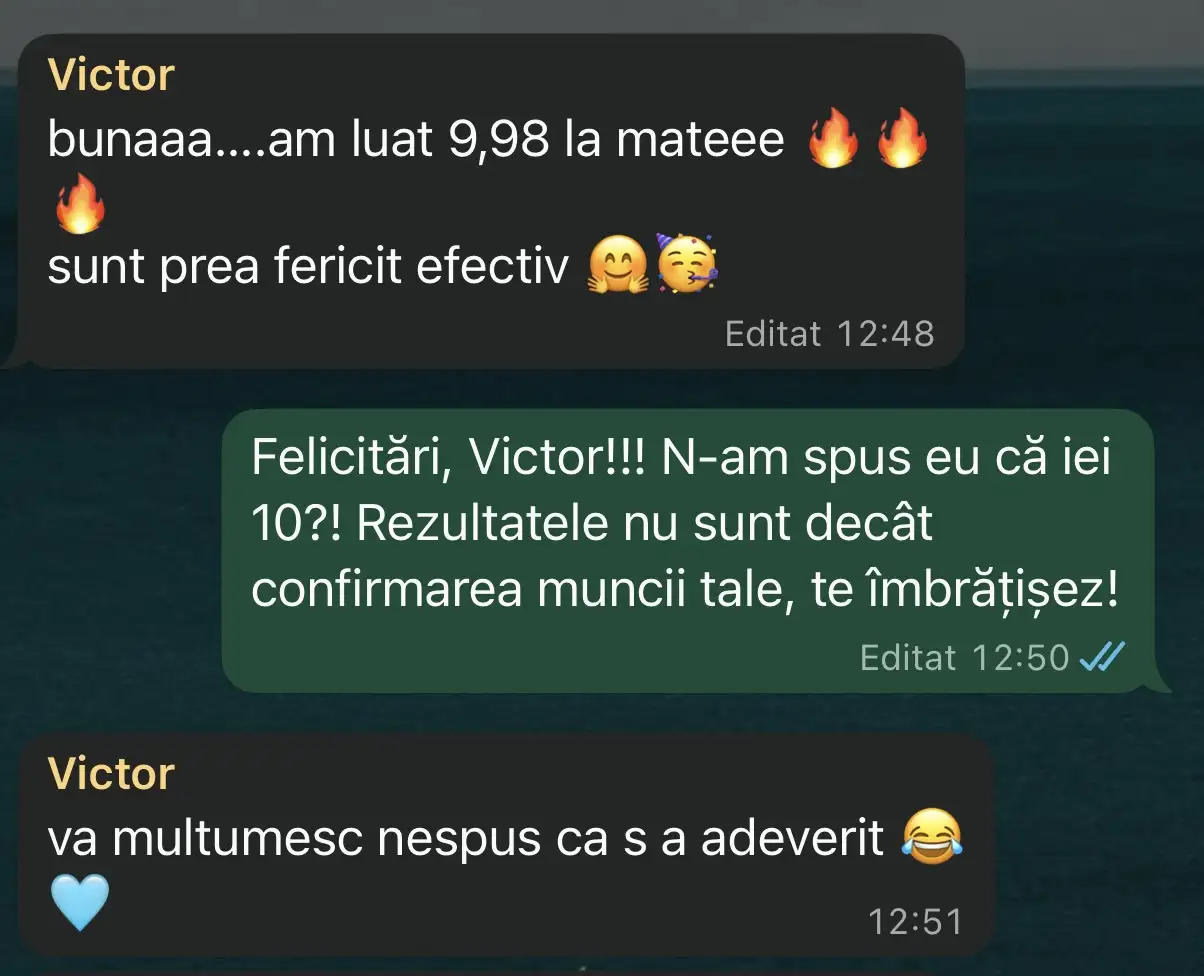
Task: Tap the light blue heart emoji
Action: pyautogui.click(x=78, y=902)
